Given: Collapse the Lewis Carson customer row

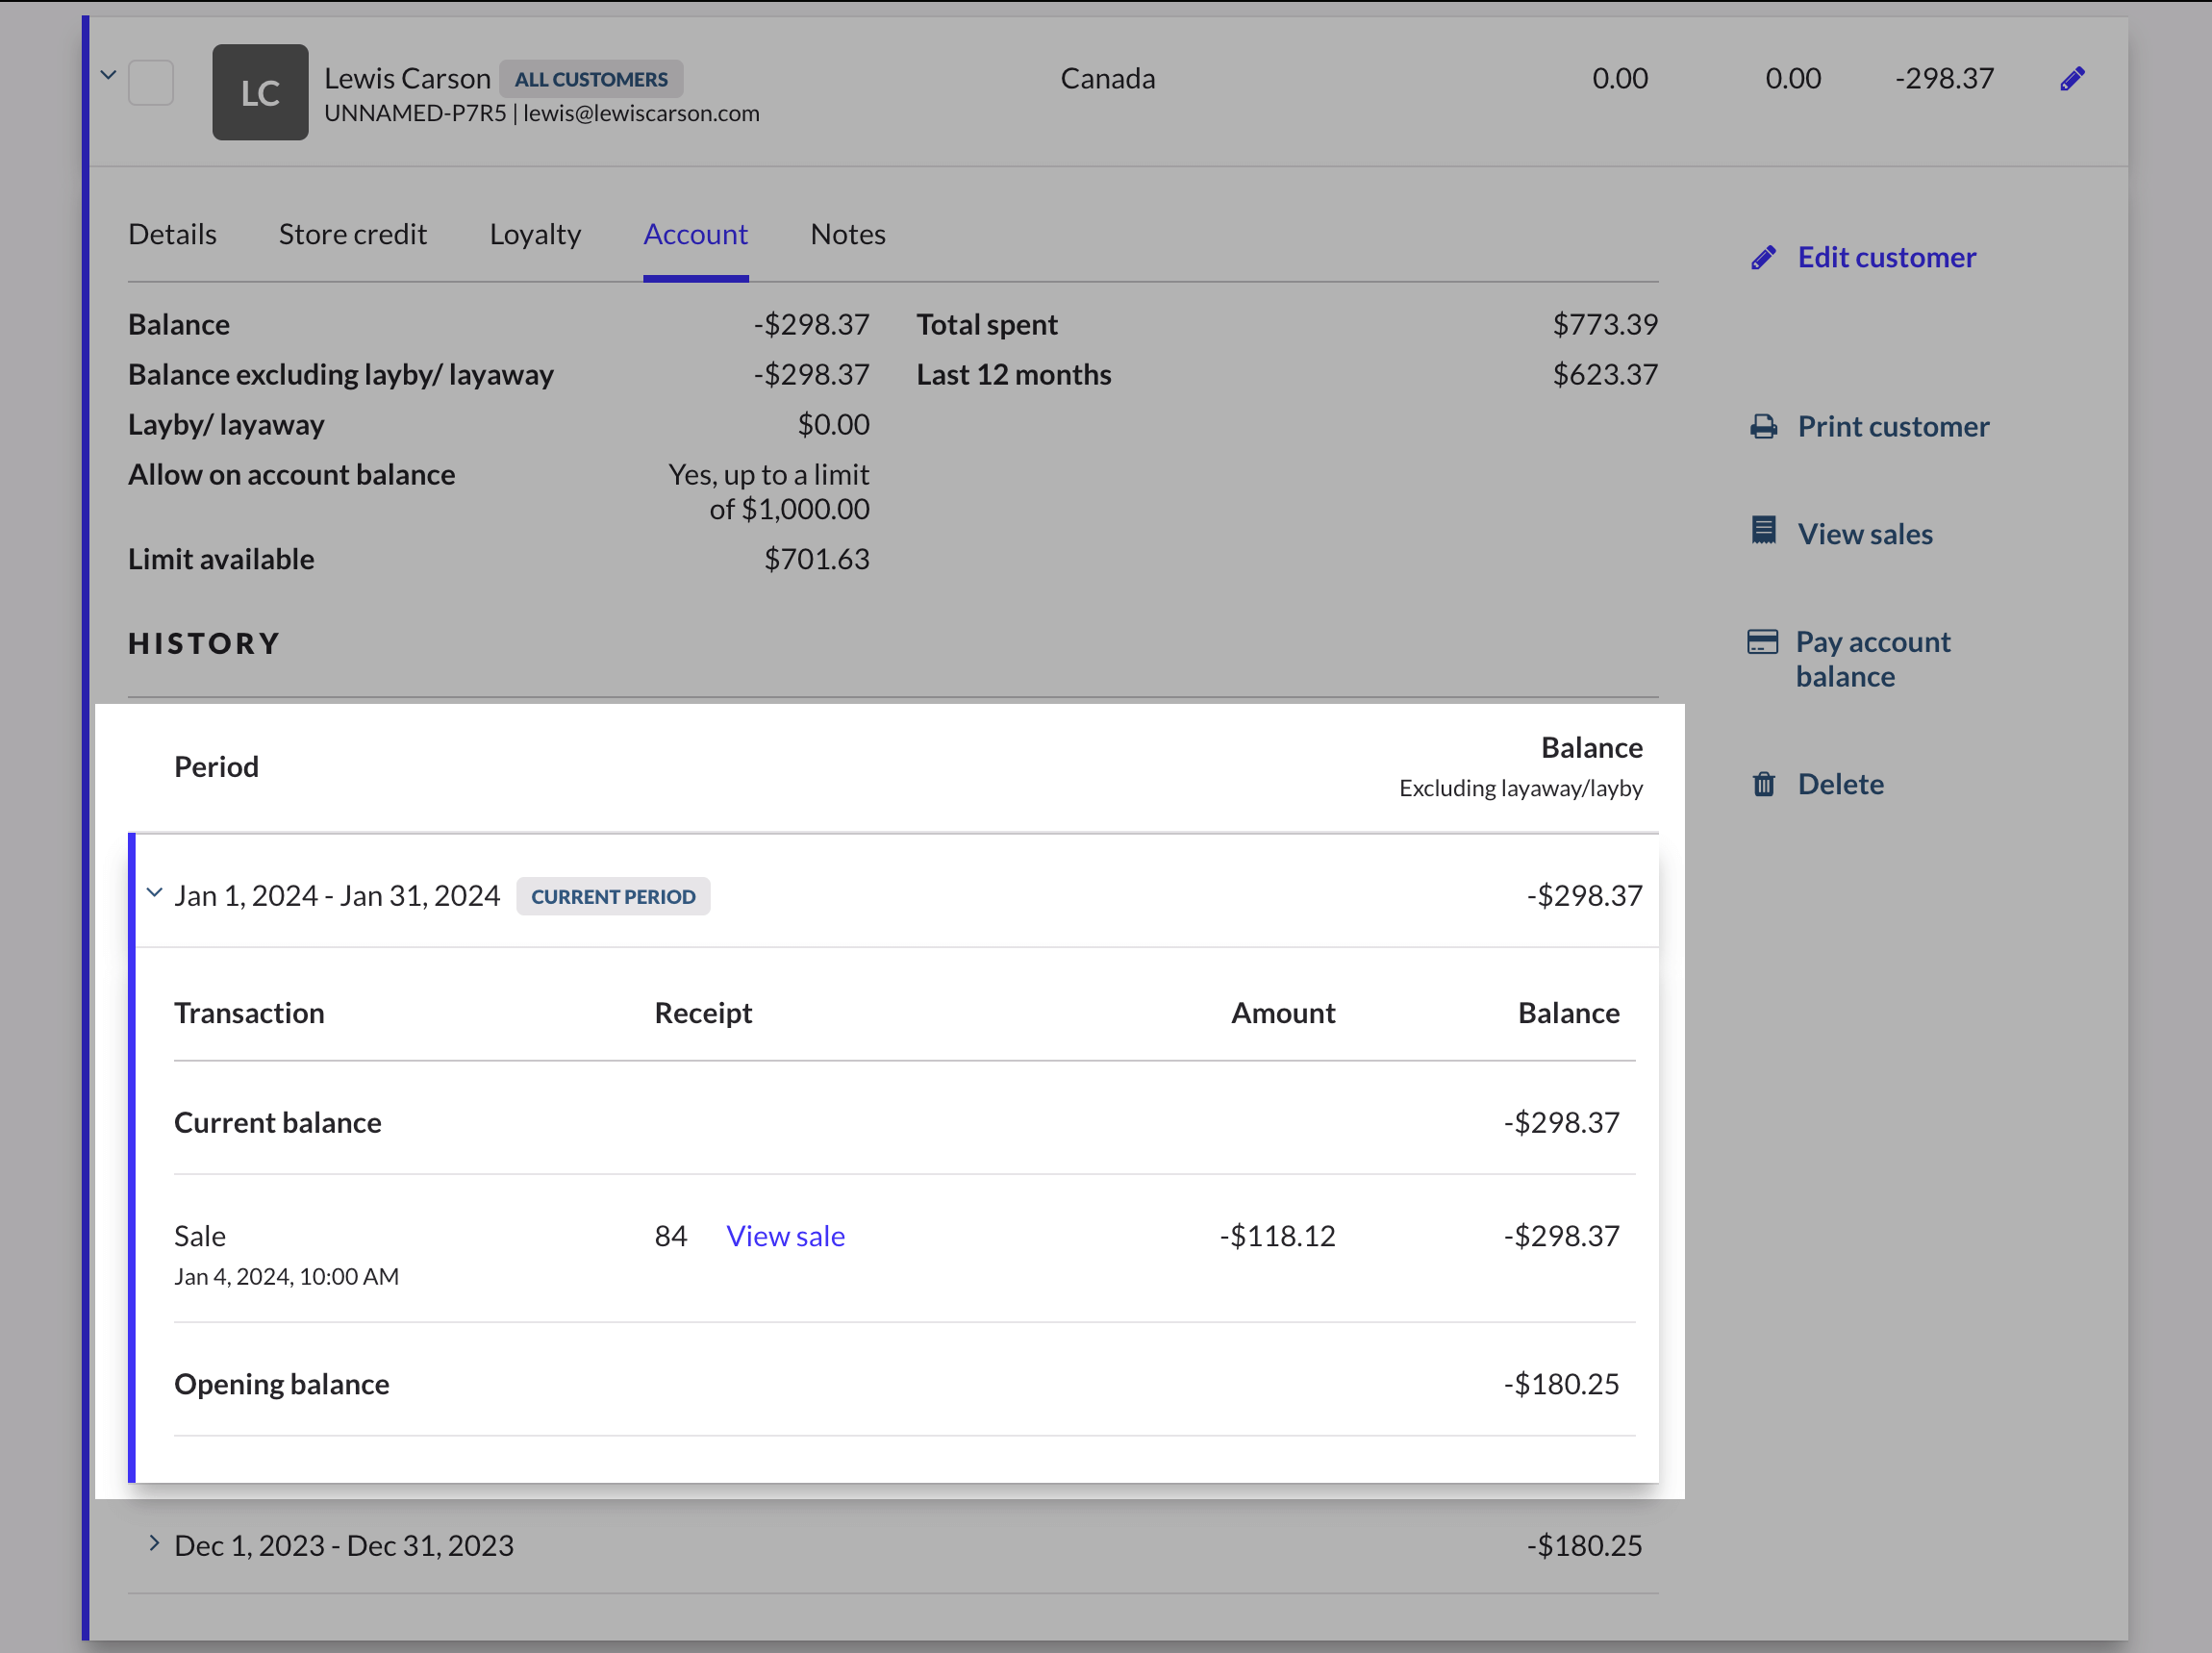Looking at the screenshot, I should tap(109, 75).
